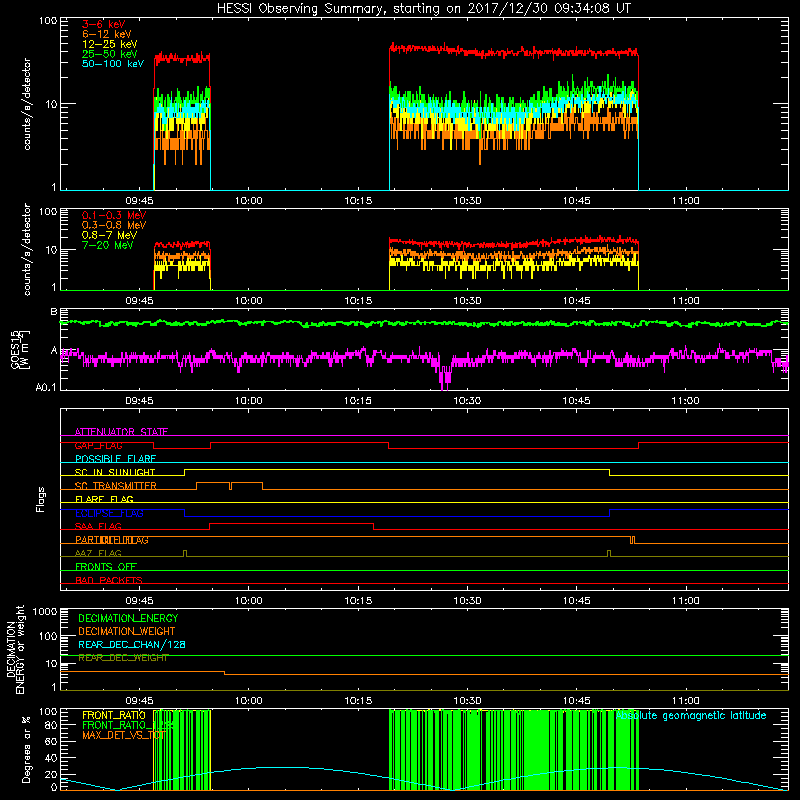Select the ATTENUATOR_STATE flag label
The image size is (800, 800).
point(121,432)
